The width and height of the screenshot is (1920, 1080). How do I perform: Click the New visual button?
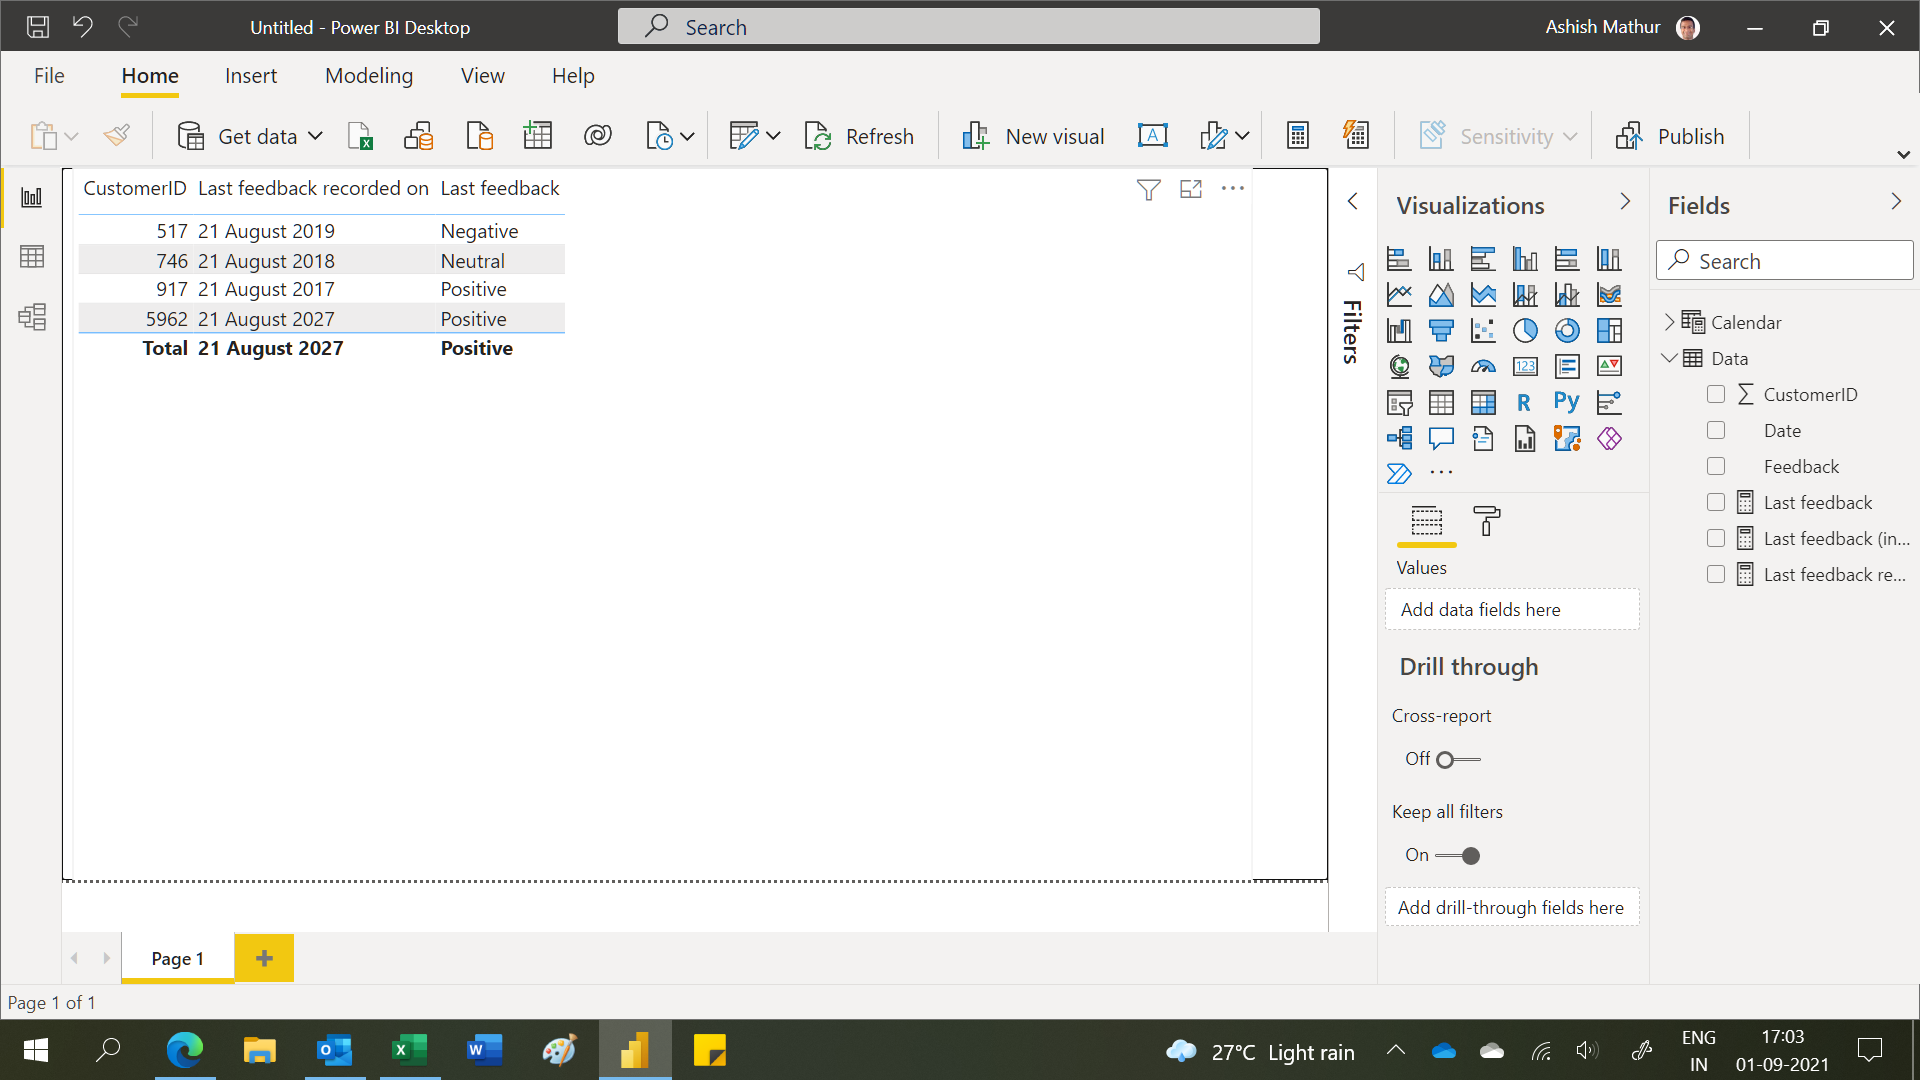click(x=1033, y=136)
